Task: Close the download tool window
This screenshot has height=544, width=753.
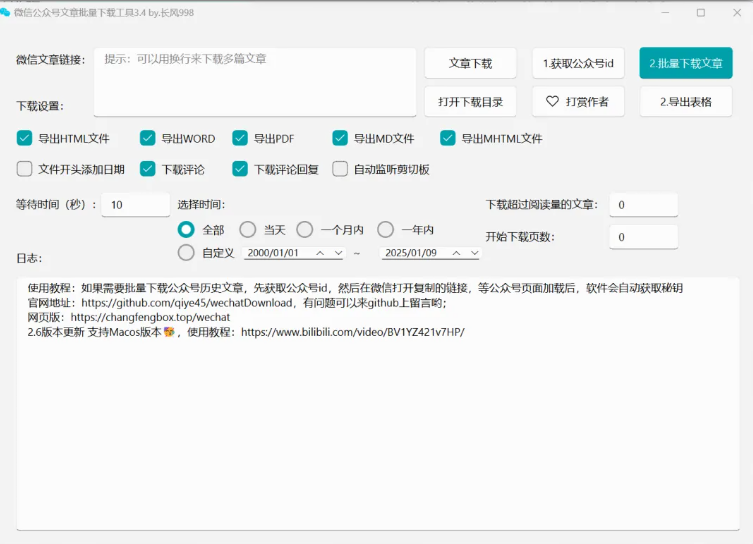Action: click(x=737, y=12)
